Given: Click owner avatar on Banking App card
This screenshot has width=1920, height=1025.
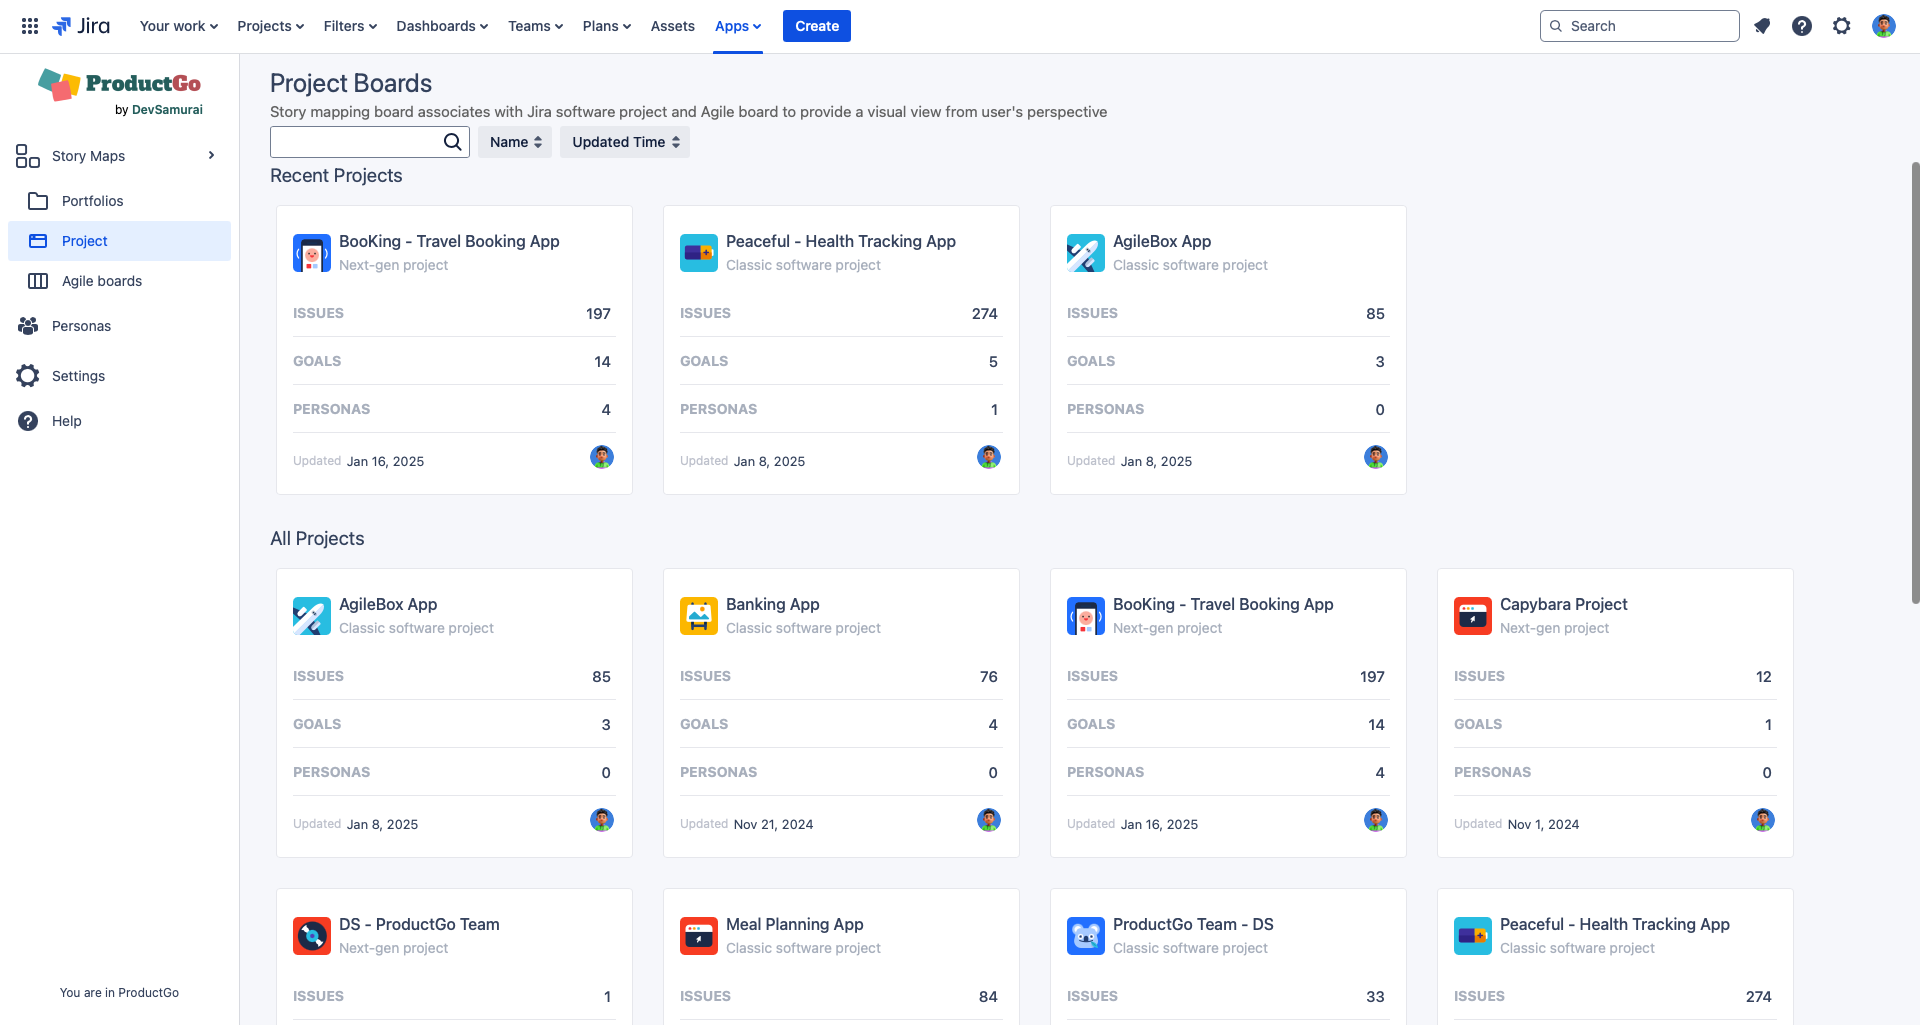Looking at the screenshot, I should (989, 820).
